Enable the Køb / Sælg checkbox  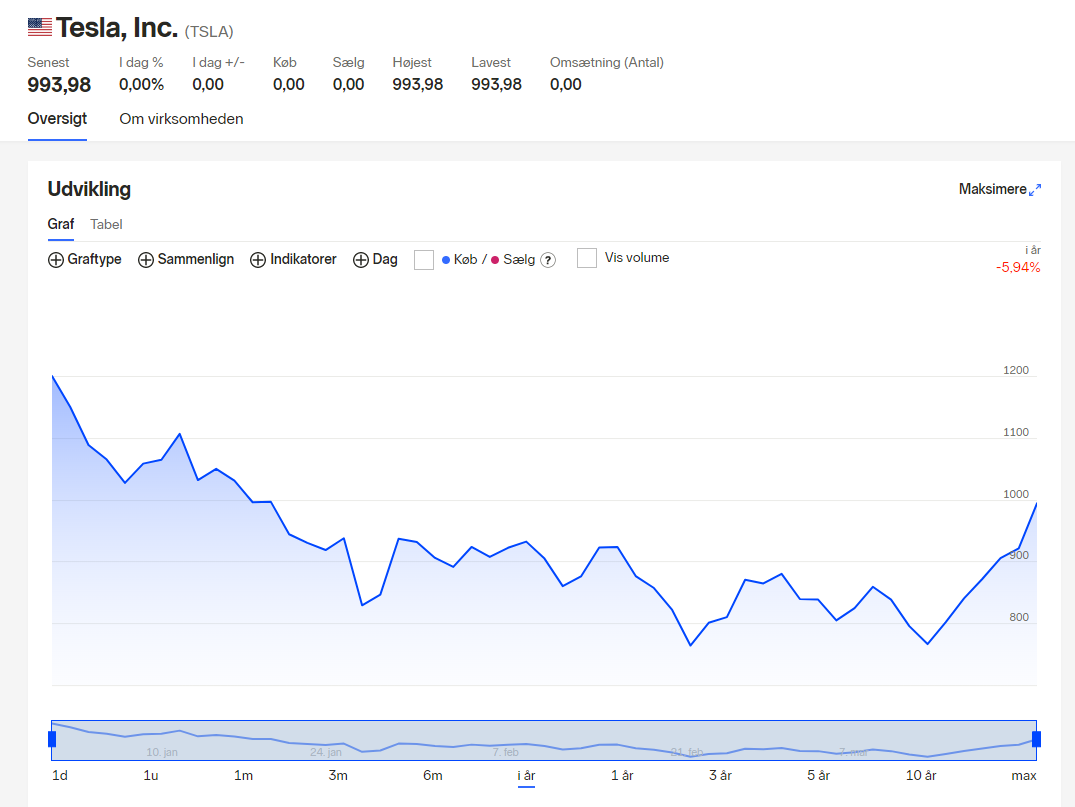coord(424,260)
